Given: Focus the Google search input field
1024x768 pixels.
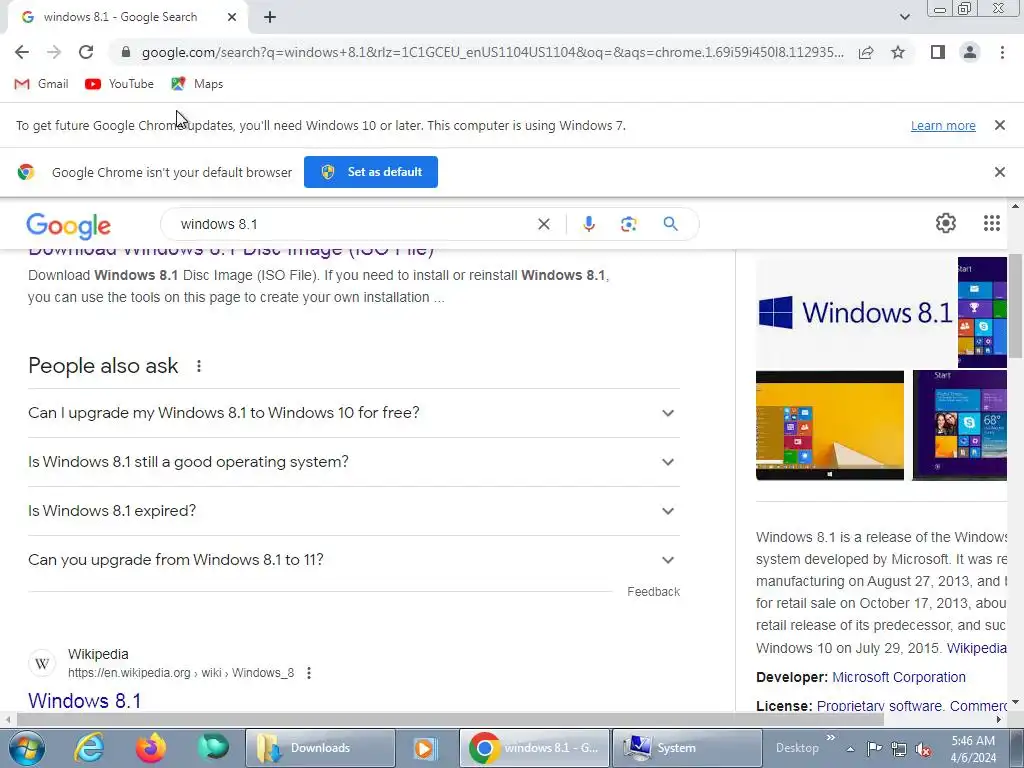Looking at the screenshot, I should tap(353, 224).
